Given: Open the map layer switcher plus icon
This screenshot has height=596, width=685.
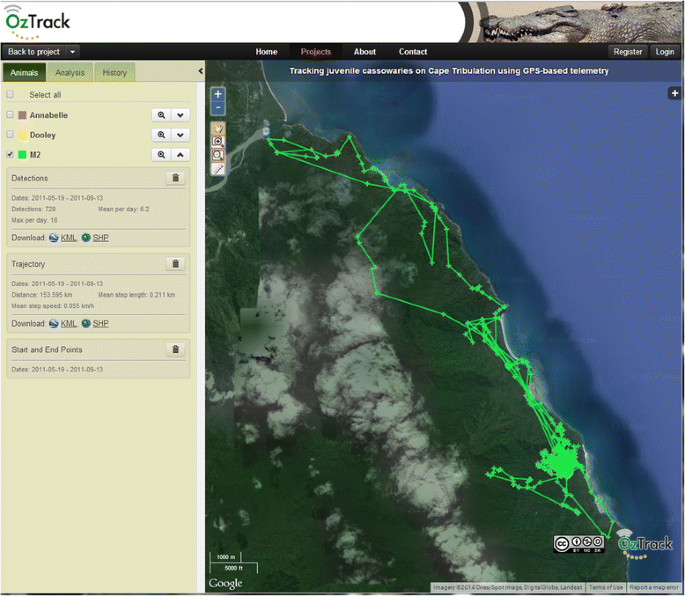Looking at the screenshot, I should [x=675, y=93].
